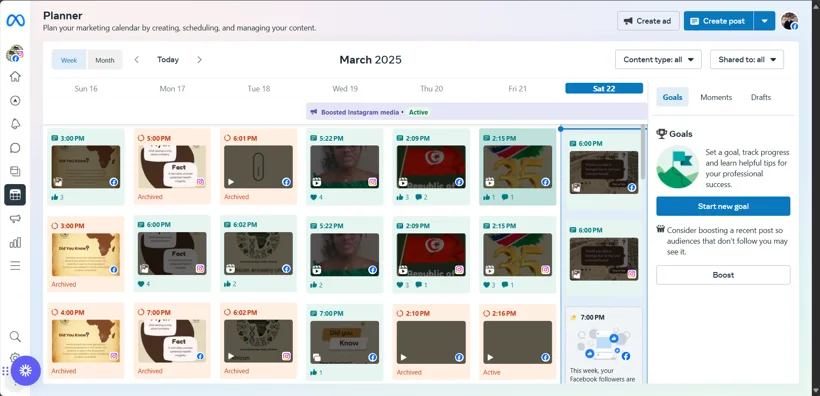Open Tue 6:02 PM Facebook post with 2 likes

coord(258,254)
